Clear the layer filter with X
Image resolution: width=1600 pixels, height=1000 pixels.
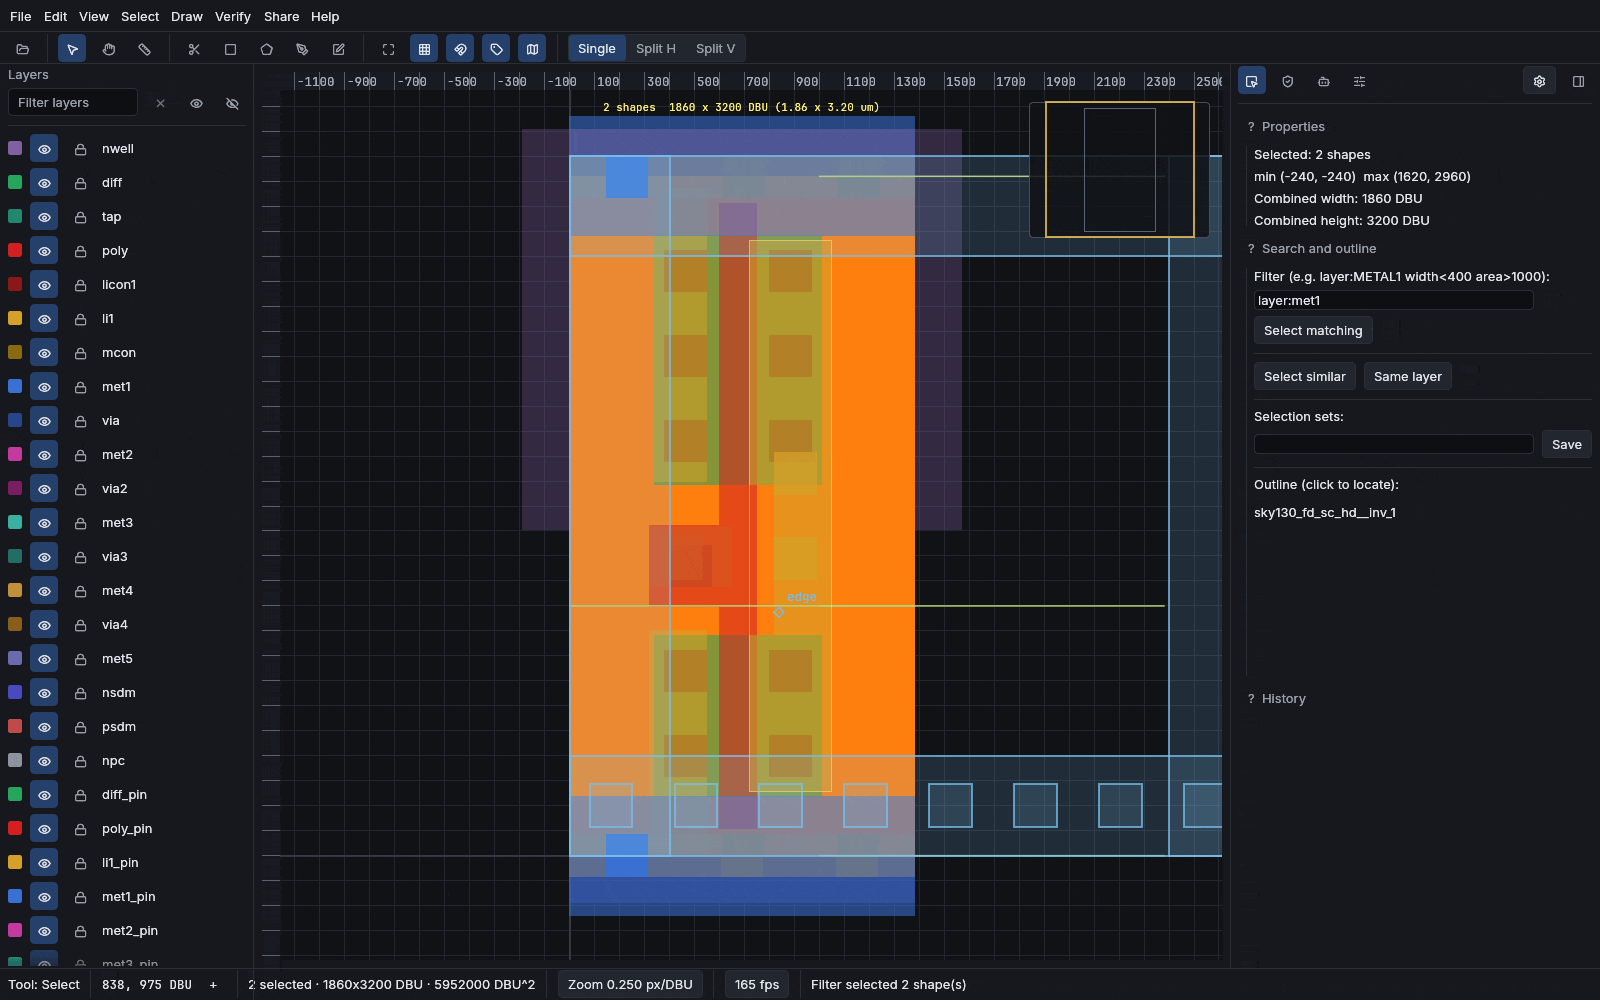pos(161,103)
